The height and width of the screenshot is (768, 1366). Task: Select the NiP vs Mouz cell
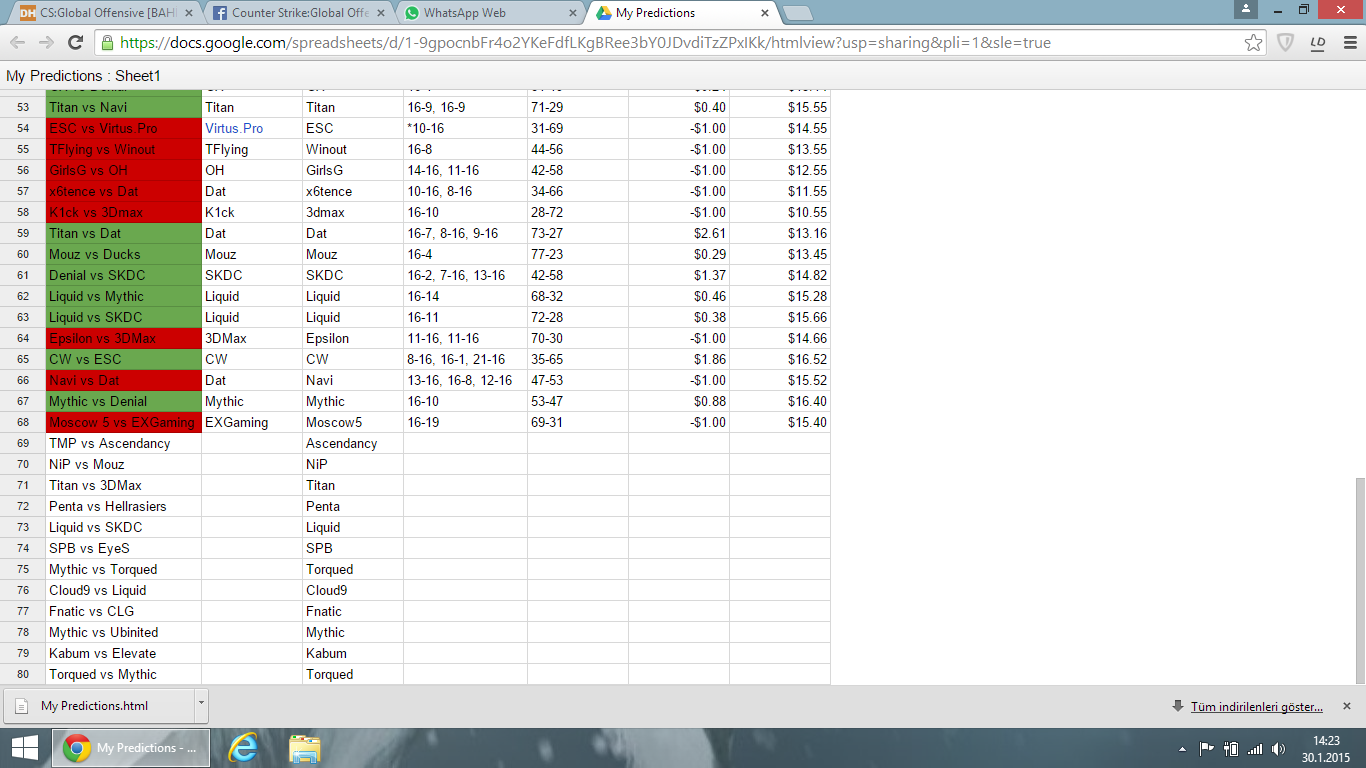click(124, 464)
